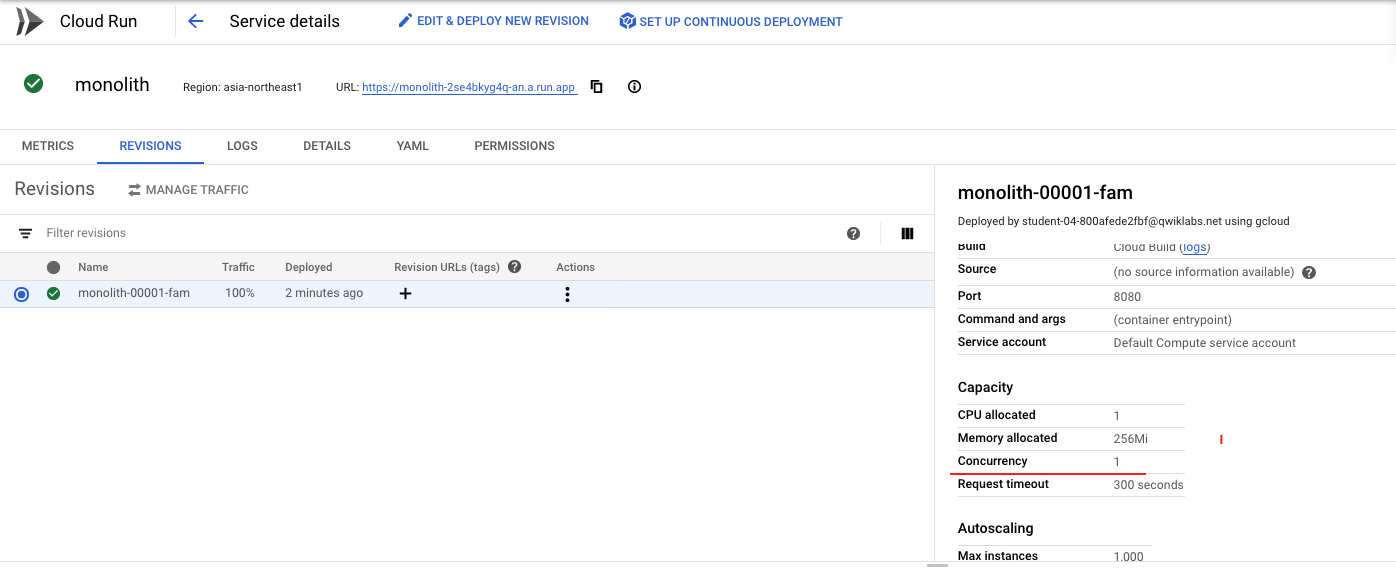This screenshot has width=1396, height=568.
Task: Open the Details tab
Action: (327, 146)
